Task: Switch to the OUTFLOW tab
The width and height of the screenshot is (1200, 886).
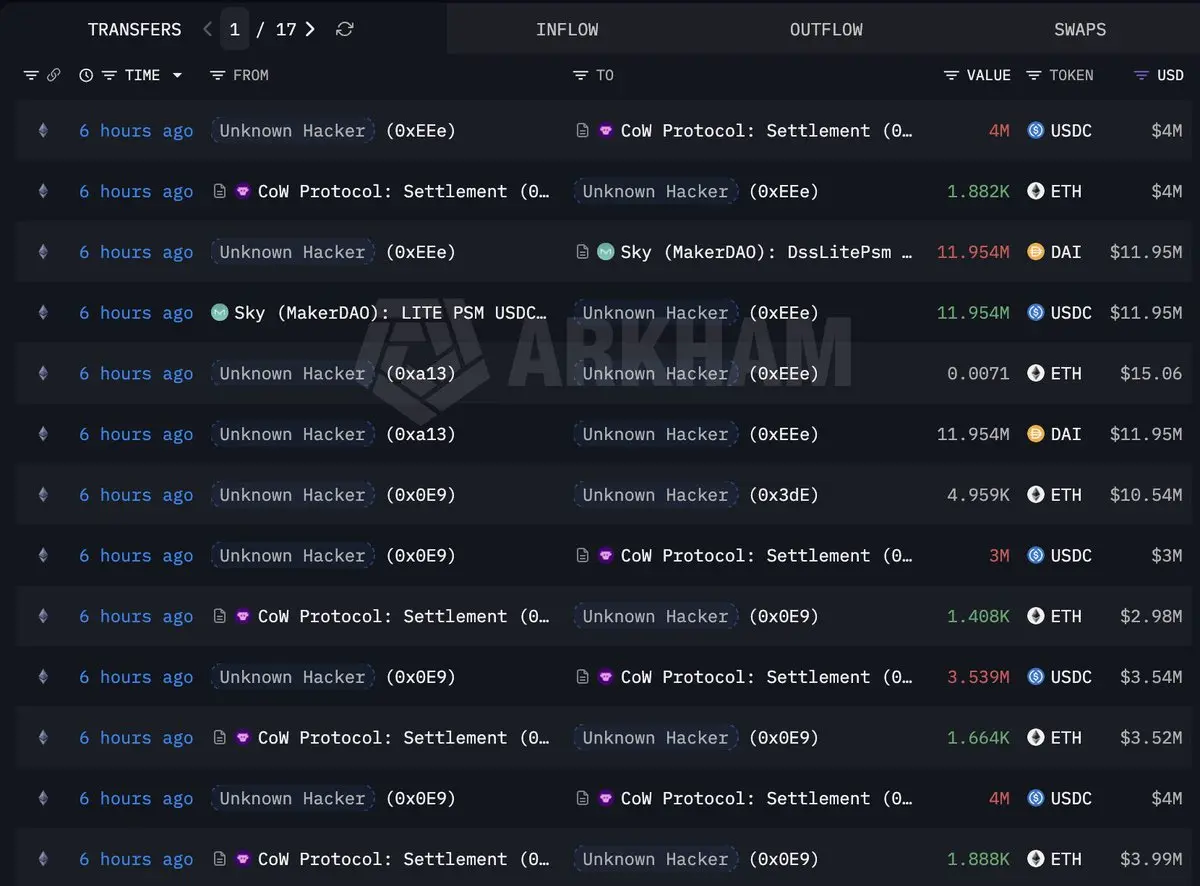Action: 826,29
